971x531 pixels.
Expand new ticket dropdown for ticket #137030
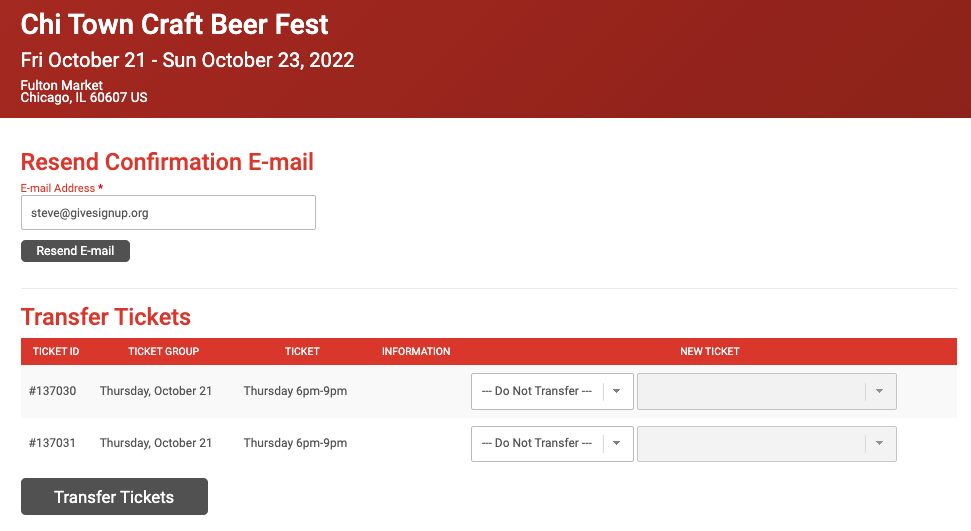point(767,391)
